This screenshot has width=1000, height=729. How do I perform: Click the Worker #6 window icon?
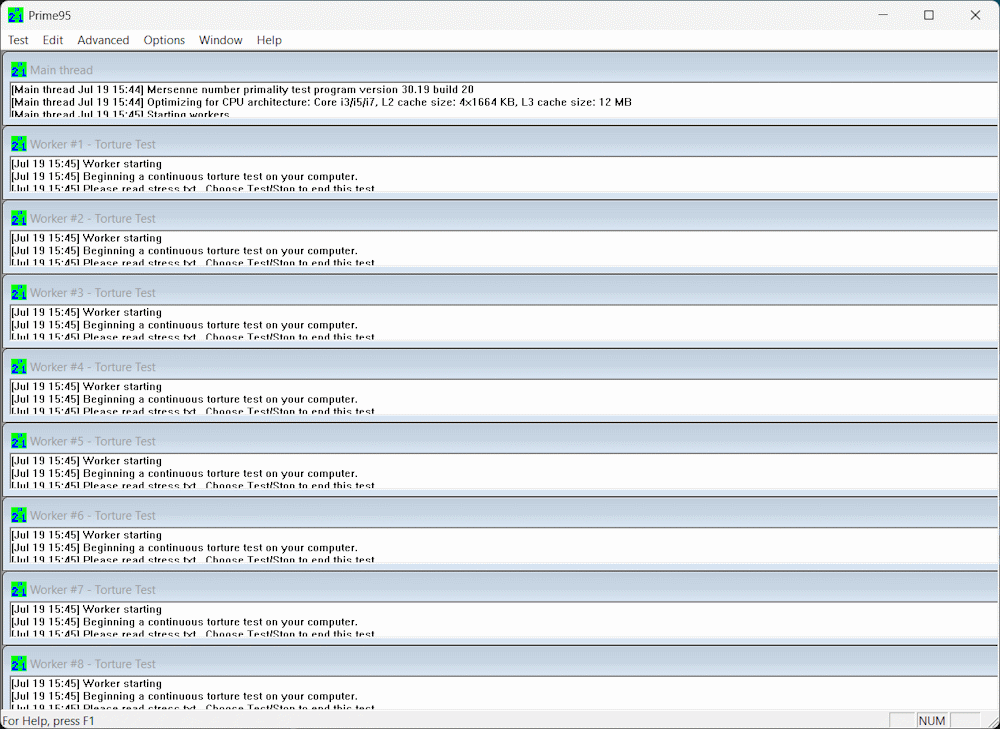pos(18,515)
